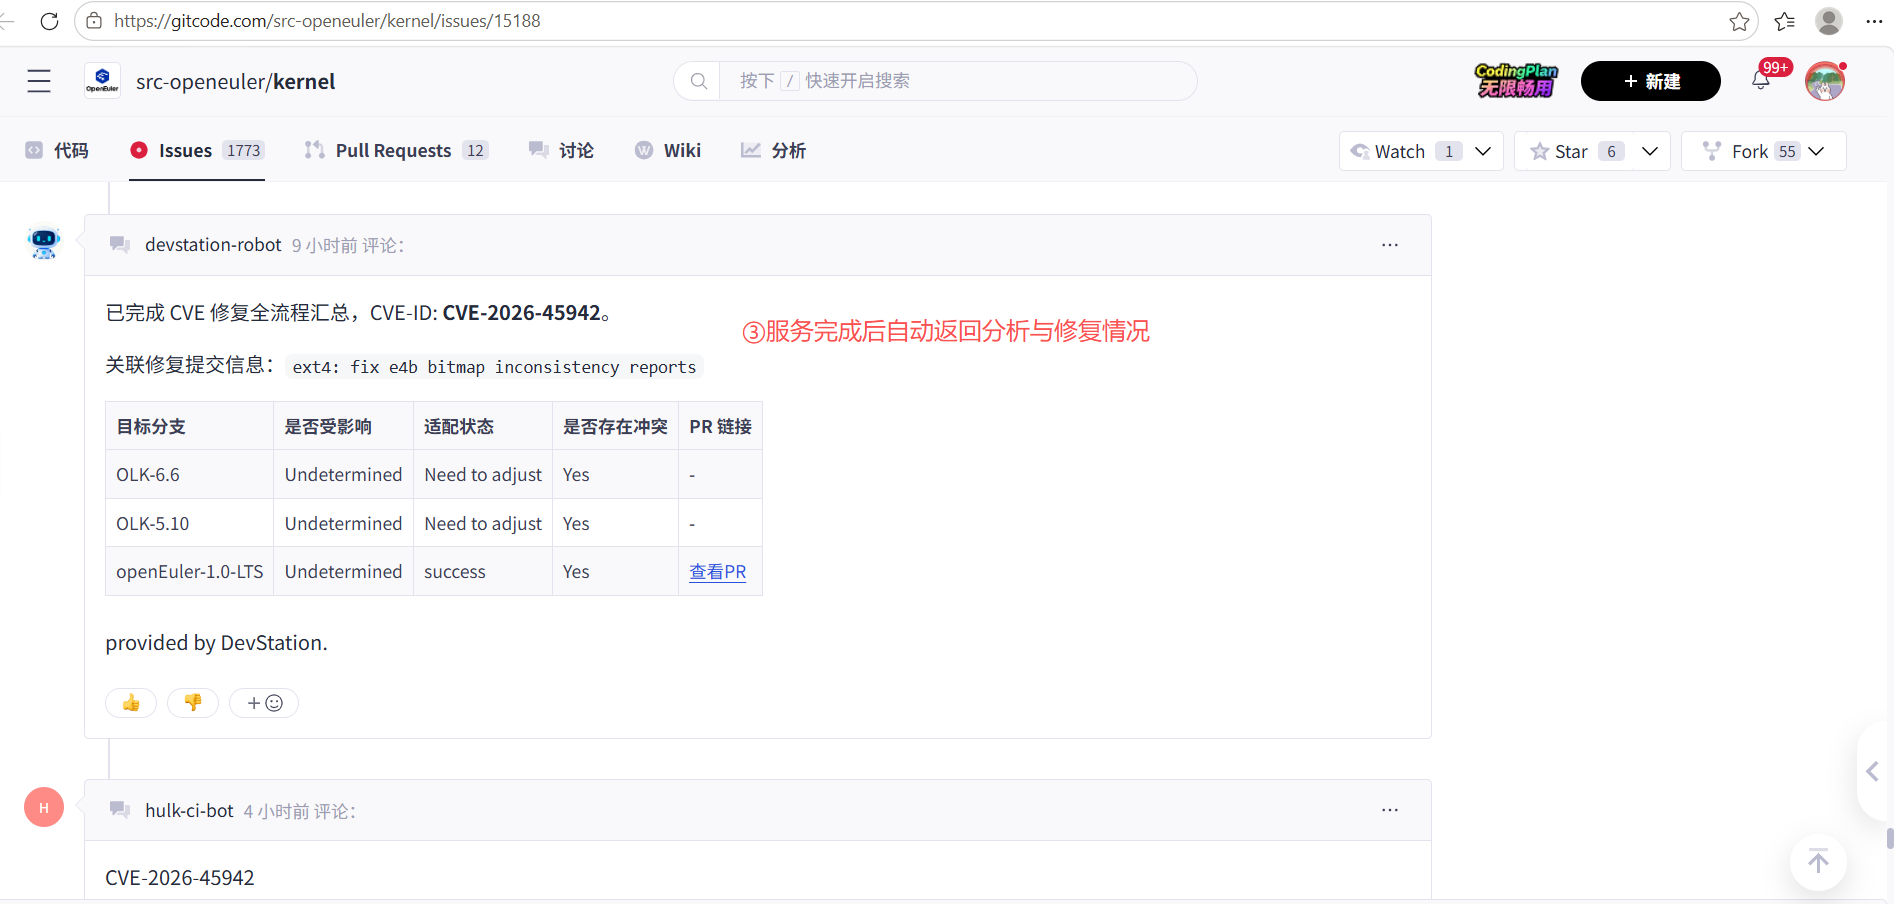This screenshot has width=1894, height=904.
Task: Click devstation-robot avatar
Action: [x=44, y=242]
